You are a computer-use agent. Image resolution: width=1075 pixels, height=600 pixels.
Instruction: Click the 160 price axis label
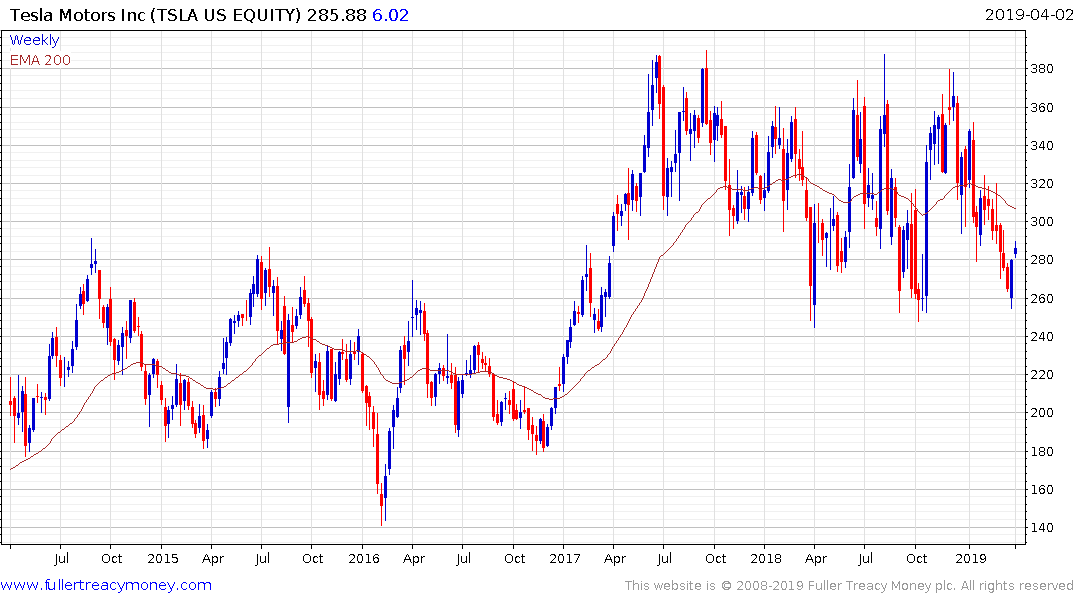[x=1042, y=490]
